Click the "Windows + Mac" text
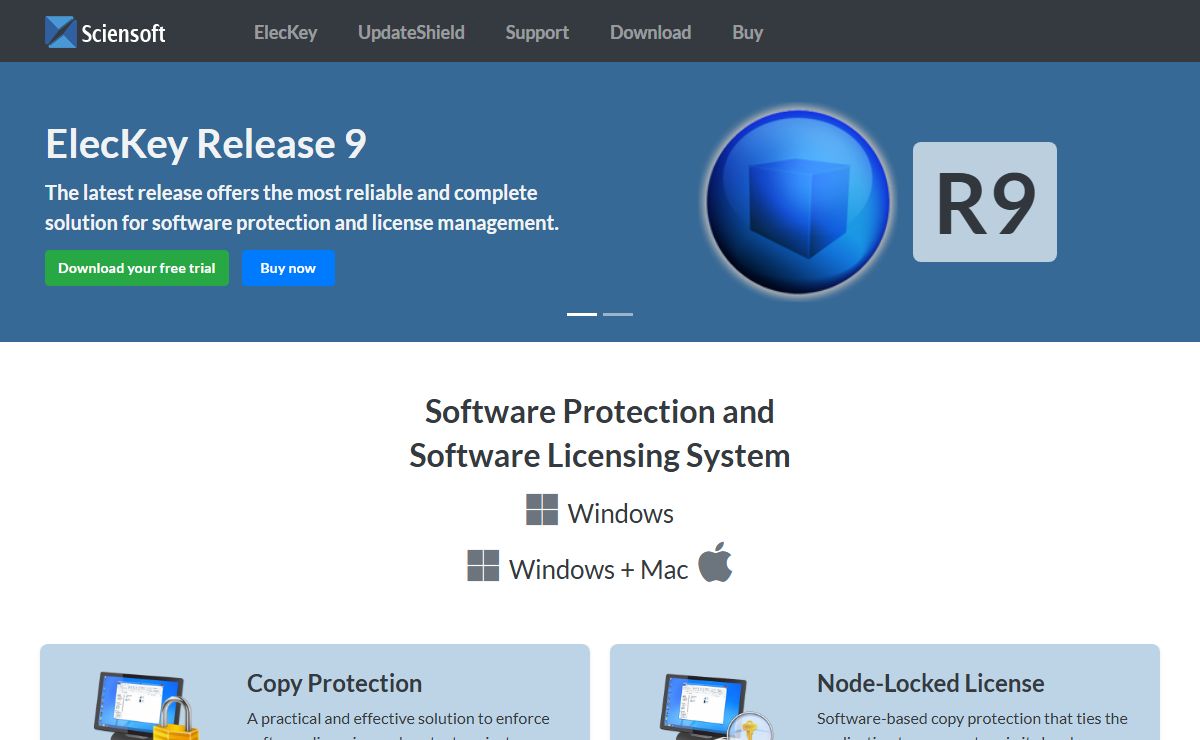1200x740 pixels. [599, 569]
